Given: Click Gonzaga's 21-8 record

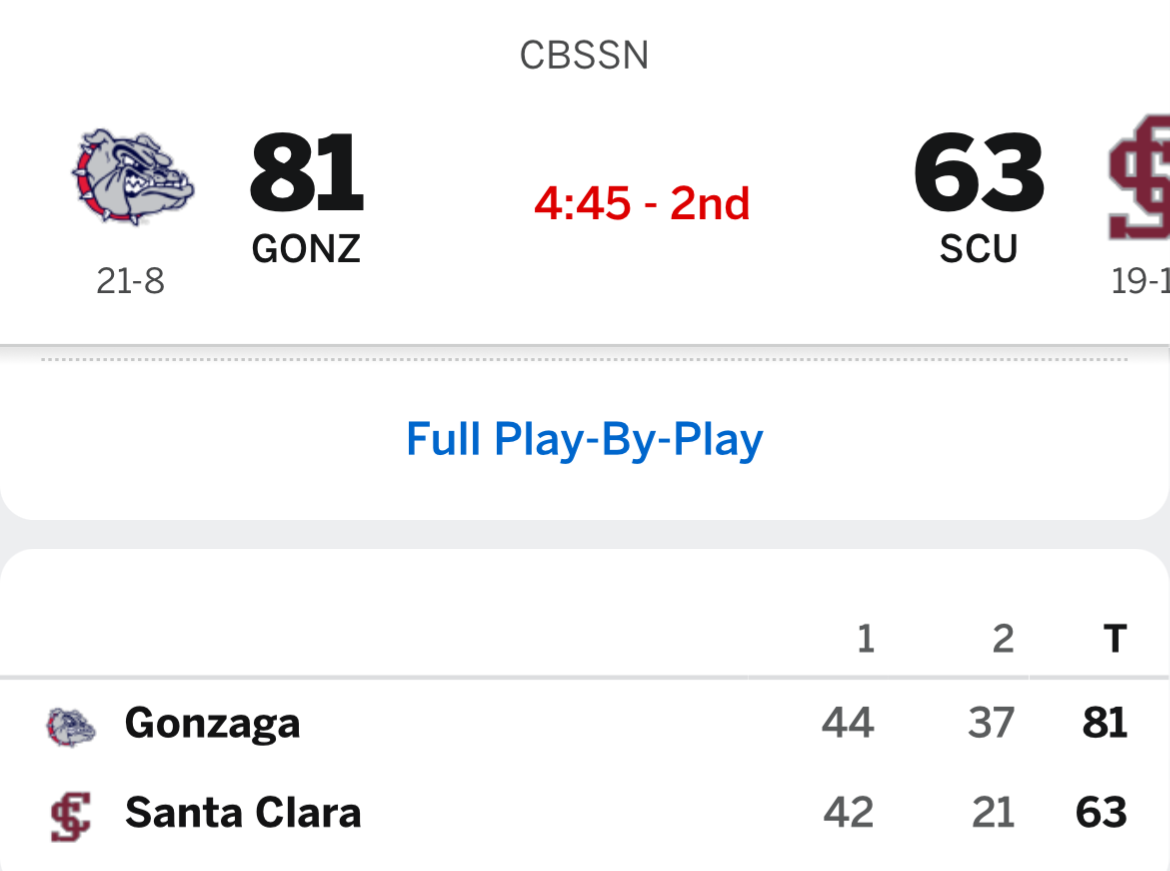Looking at the screenshot, I should coord(130,282).
